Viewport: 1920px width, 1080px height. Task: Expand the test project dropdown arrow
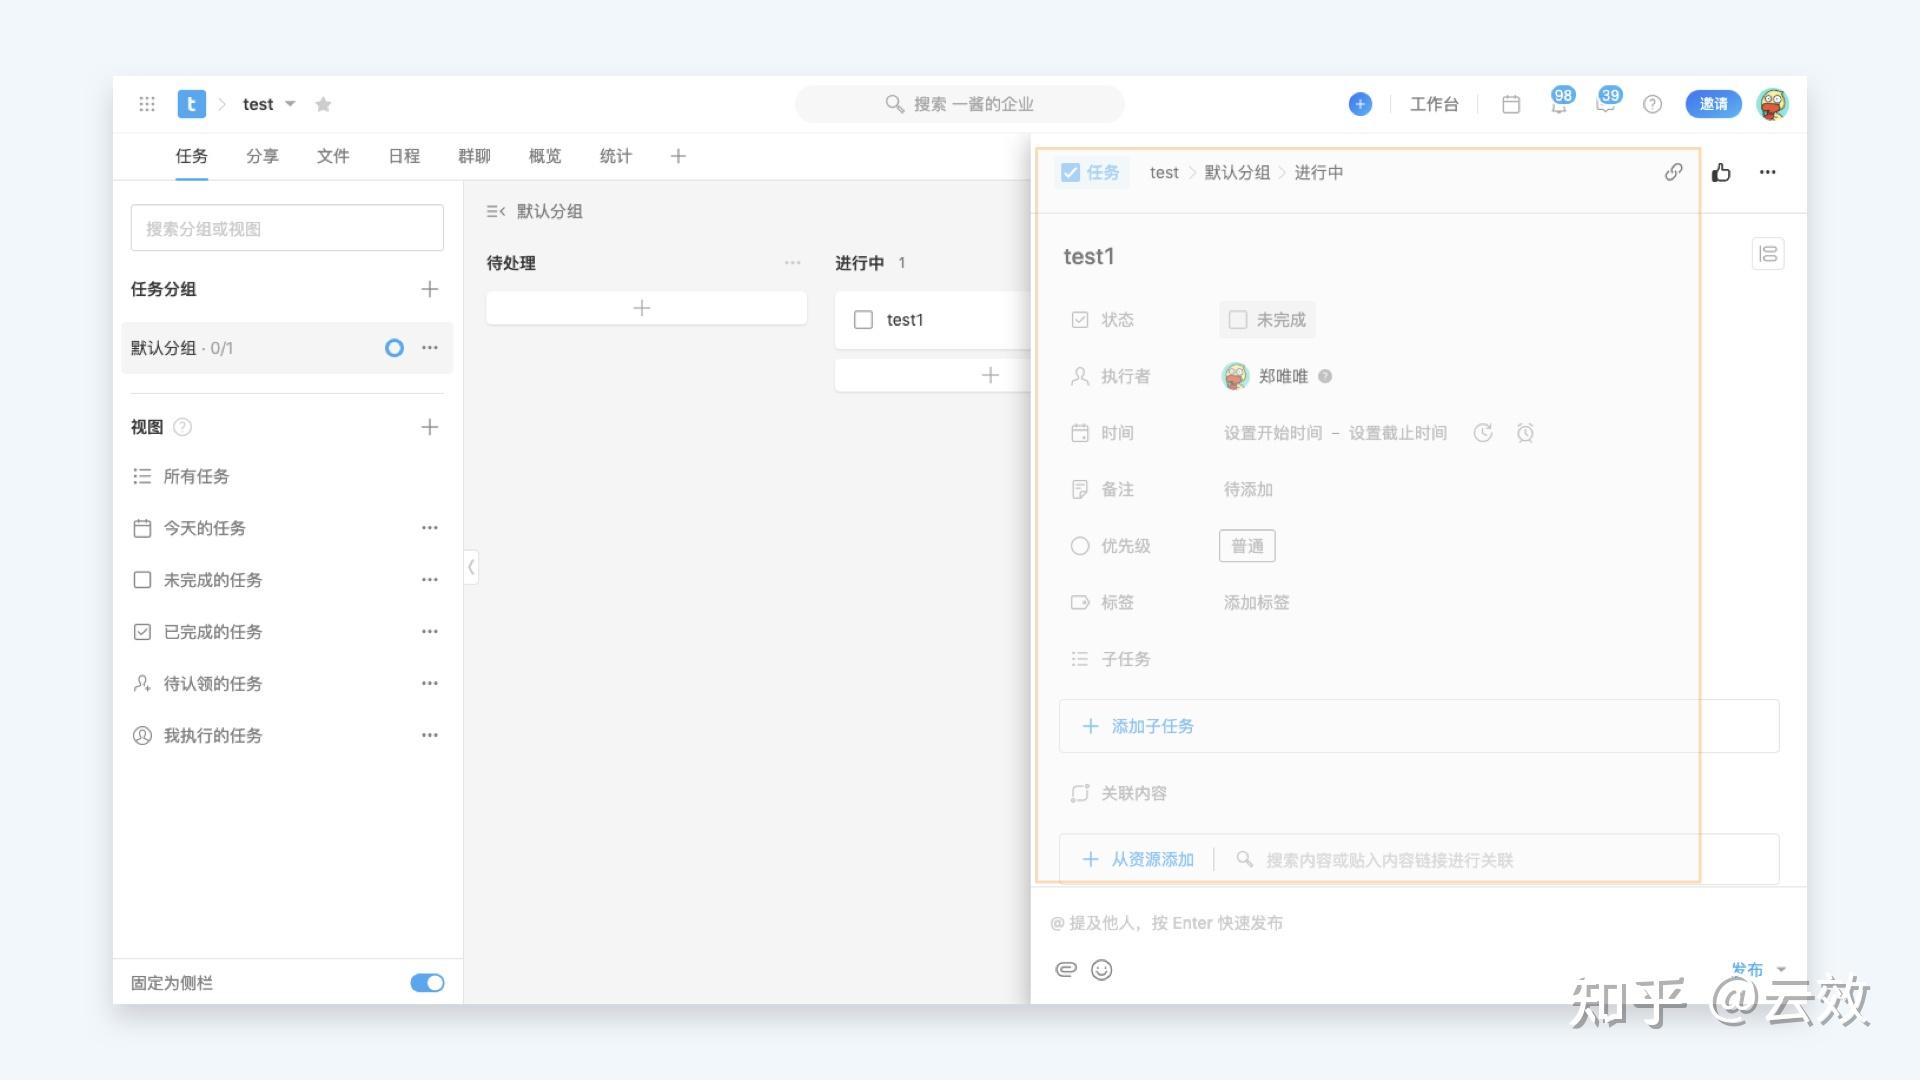pos(290,104)
